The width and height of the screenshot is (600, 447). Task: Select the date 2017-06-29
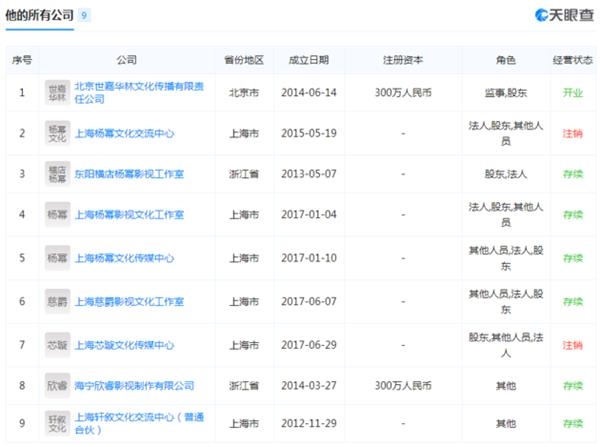(309, 345)
